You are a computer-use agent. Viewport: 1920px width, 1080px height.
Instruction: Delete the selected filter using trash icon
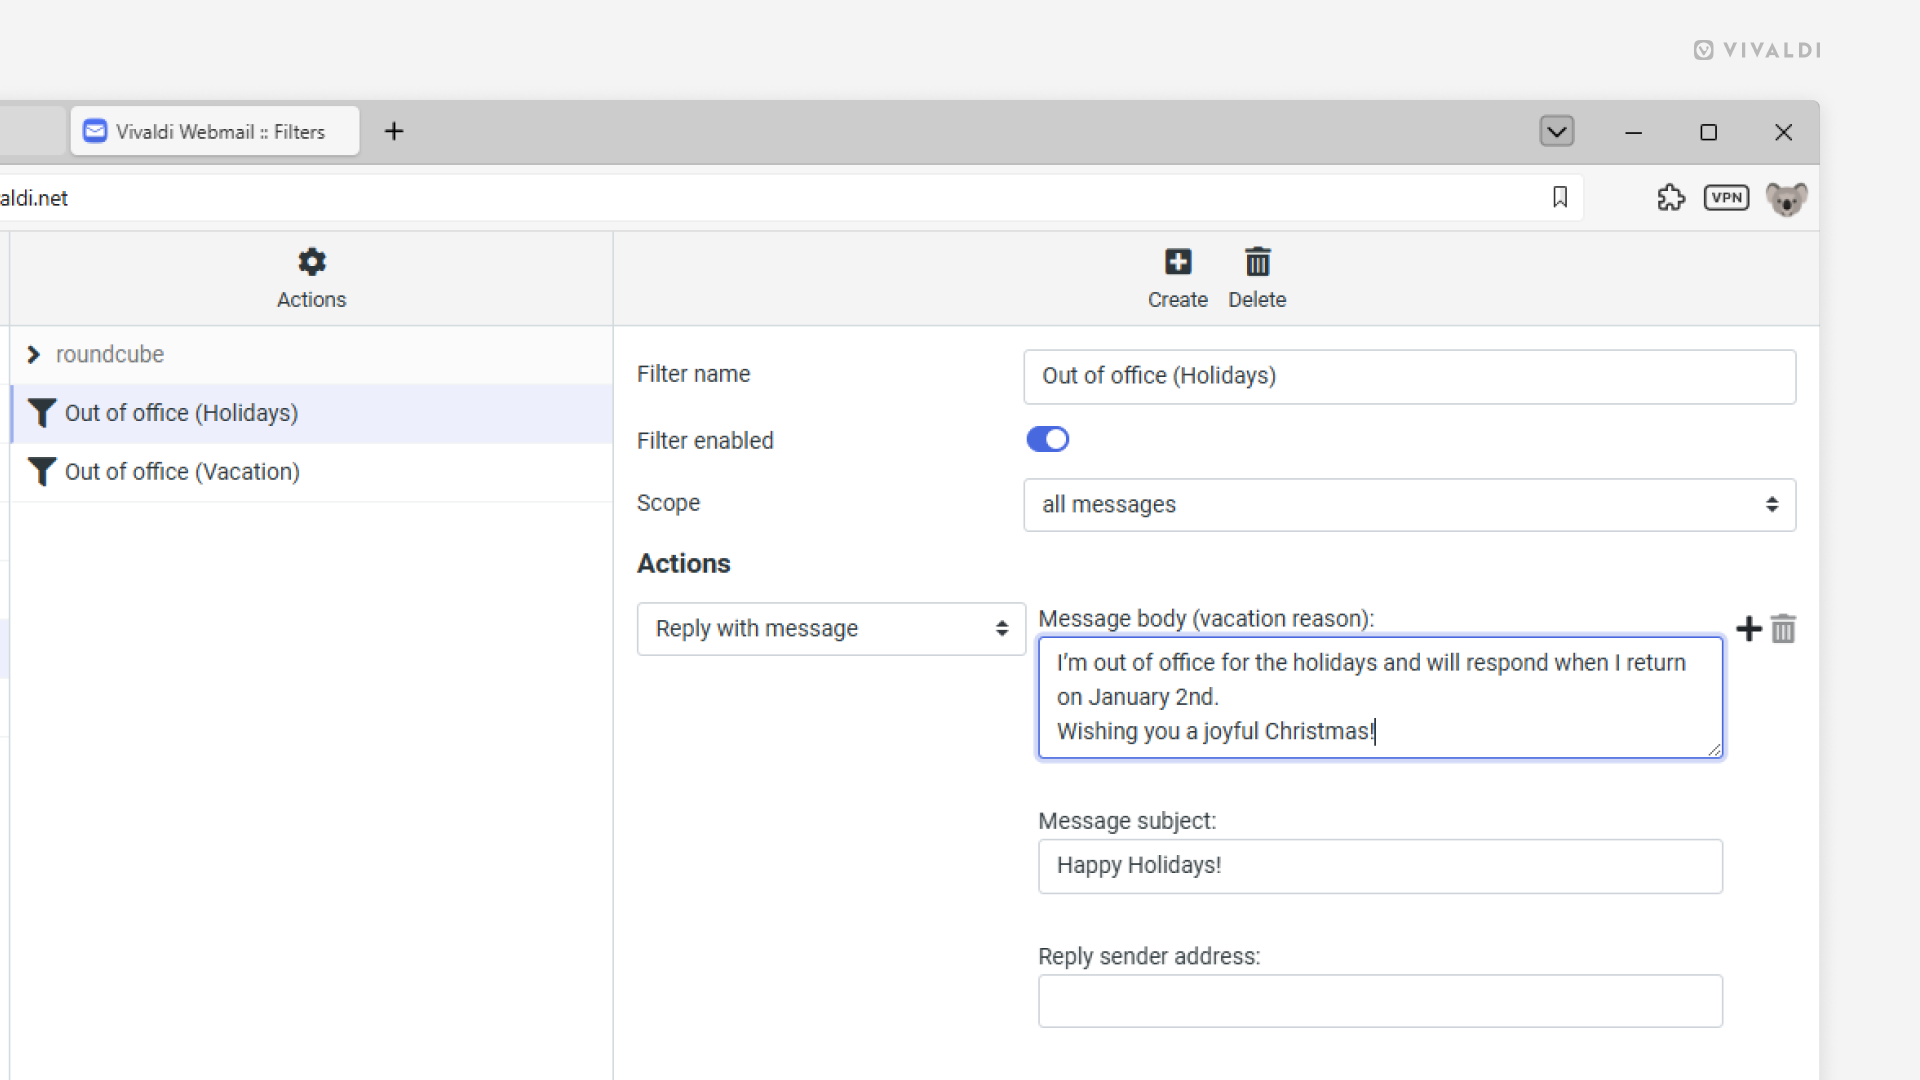click(x=1257, y=277)
